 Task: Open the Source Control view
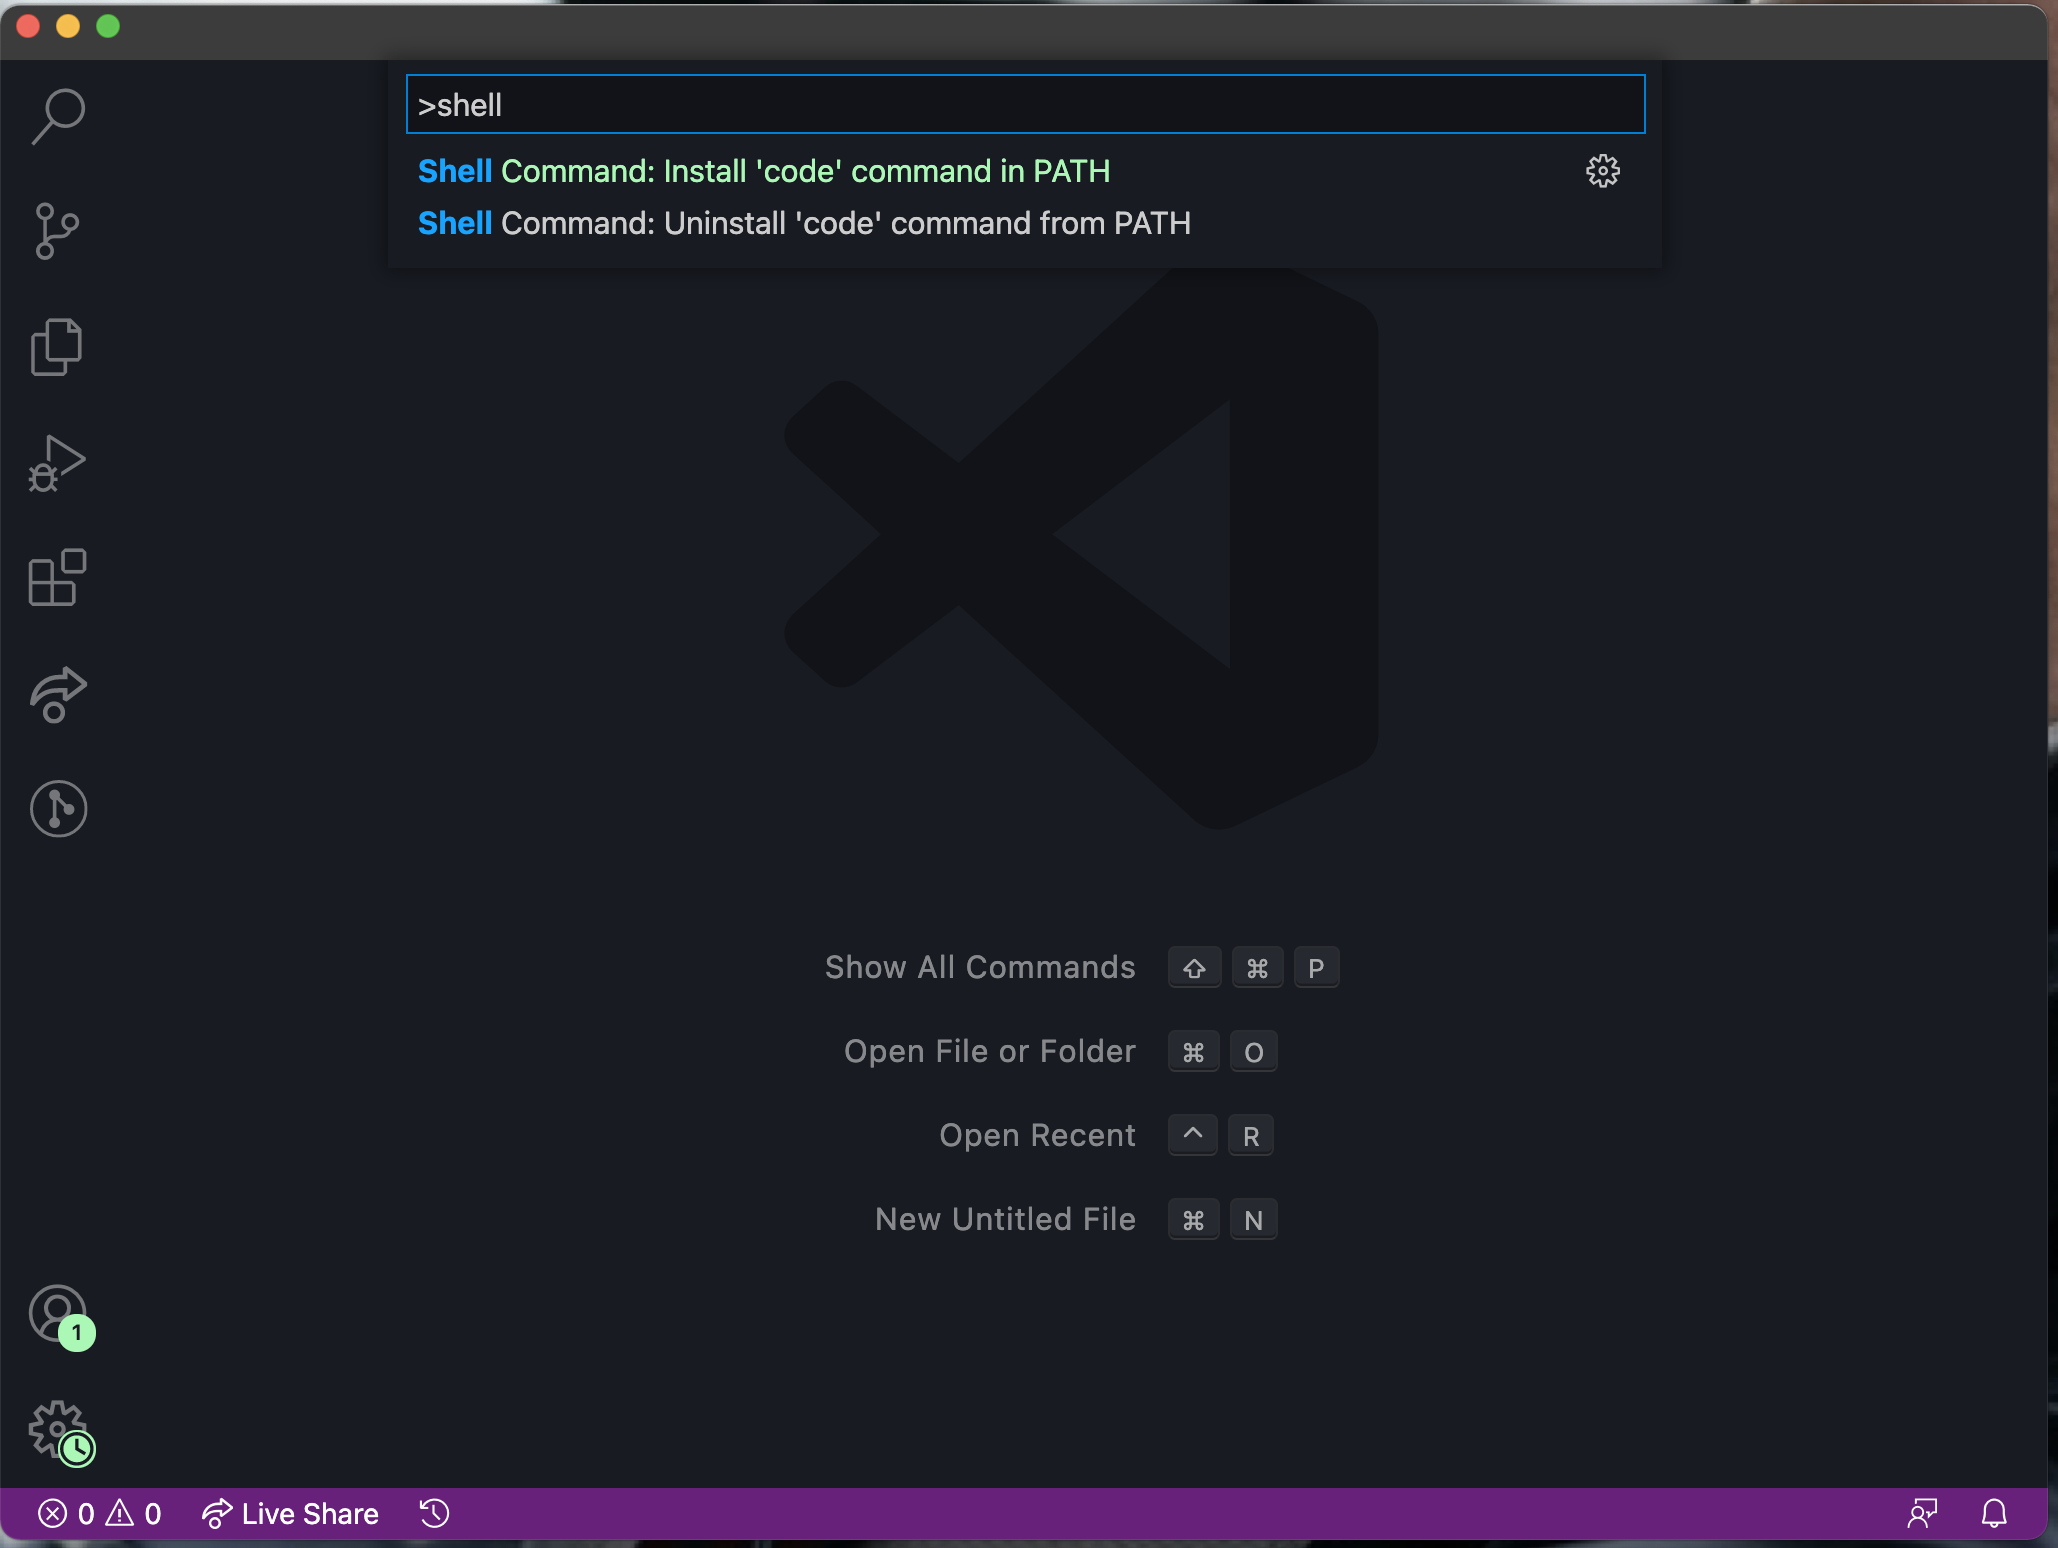tap(56, 232)
